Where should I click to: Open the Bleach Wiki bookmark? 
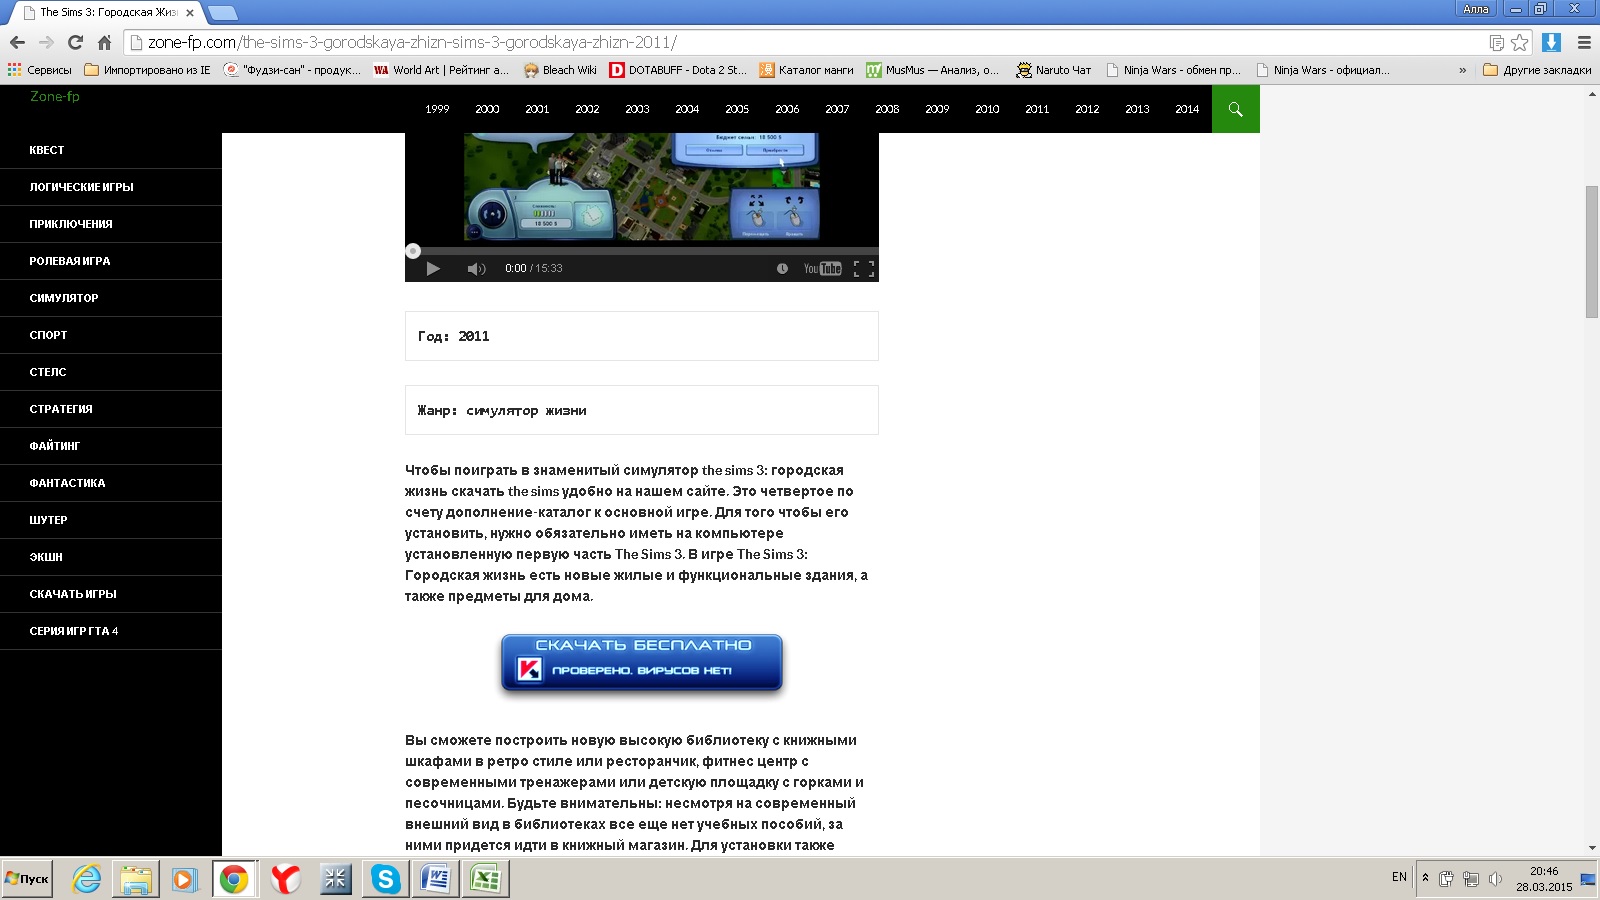[x=560, y=70]
